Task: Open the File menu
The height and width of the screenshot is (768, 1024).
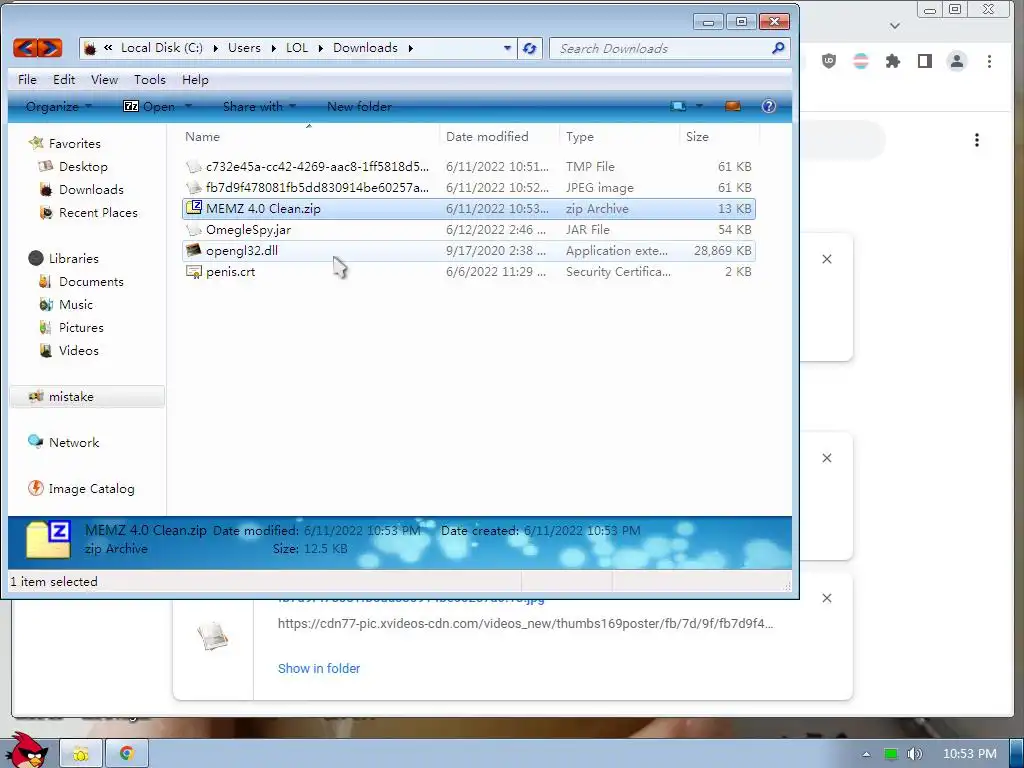Action: (27, 80)
